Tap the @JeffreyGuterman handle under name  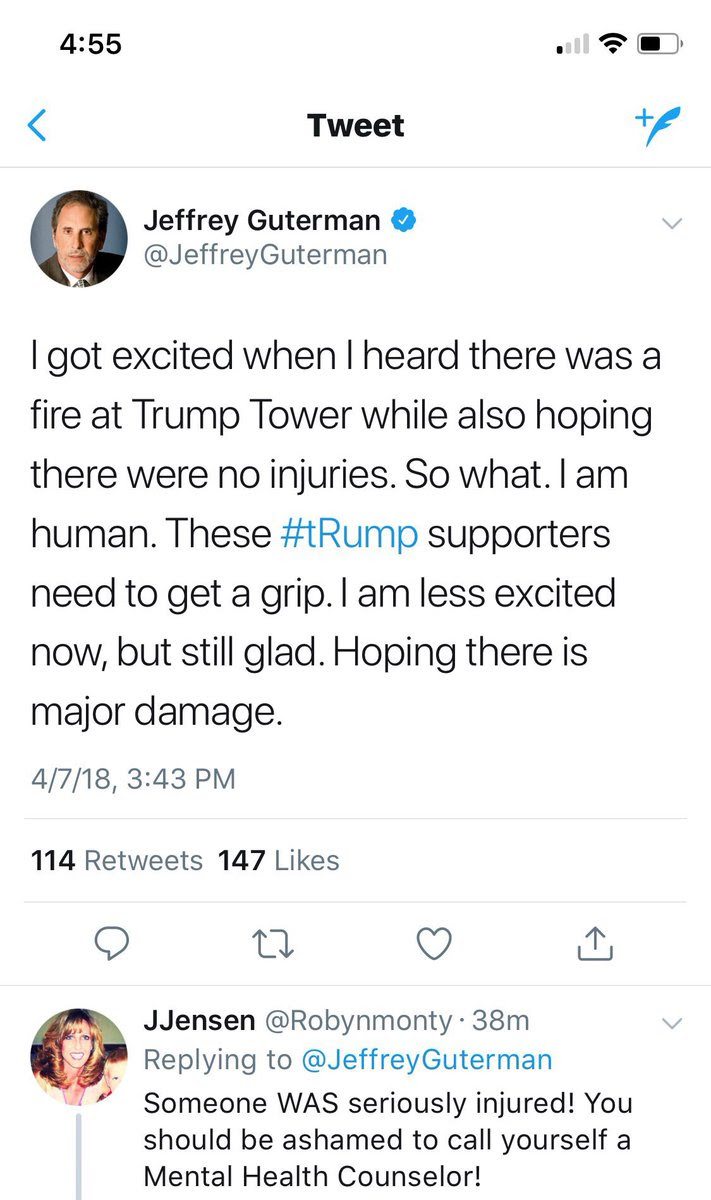265,255
